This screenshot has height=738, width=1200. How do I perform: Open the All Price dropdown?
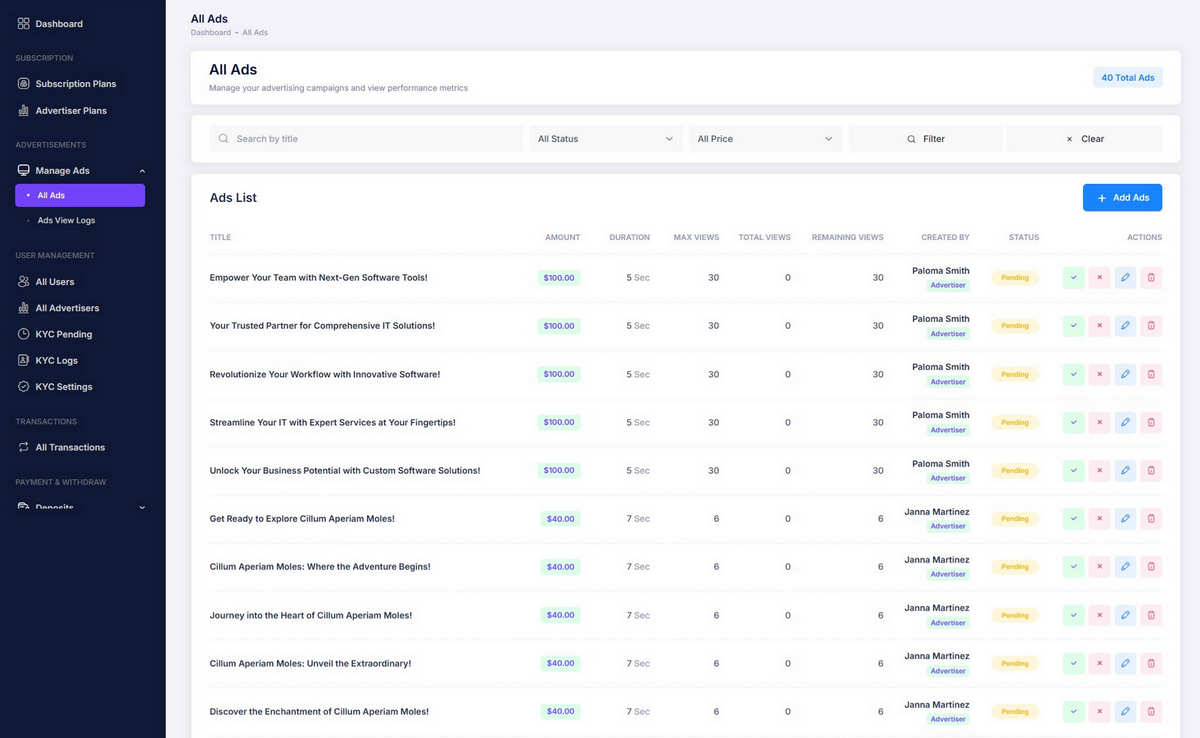click(765, 139)
